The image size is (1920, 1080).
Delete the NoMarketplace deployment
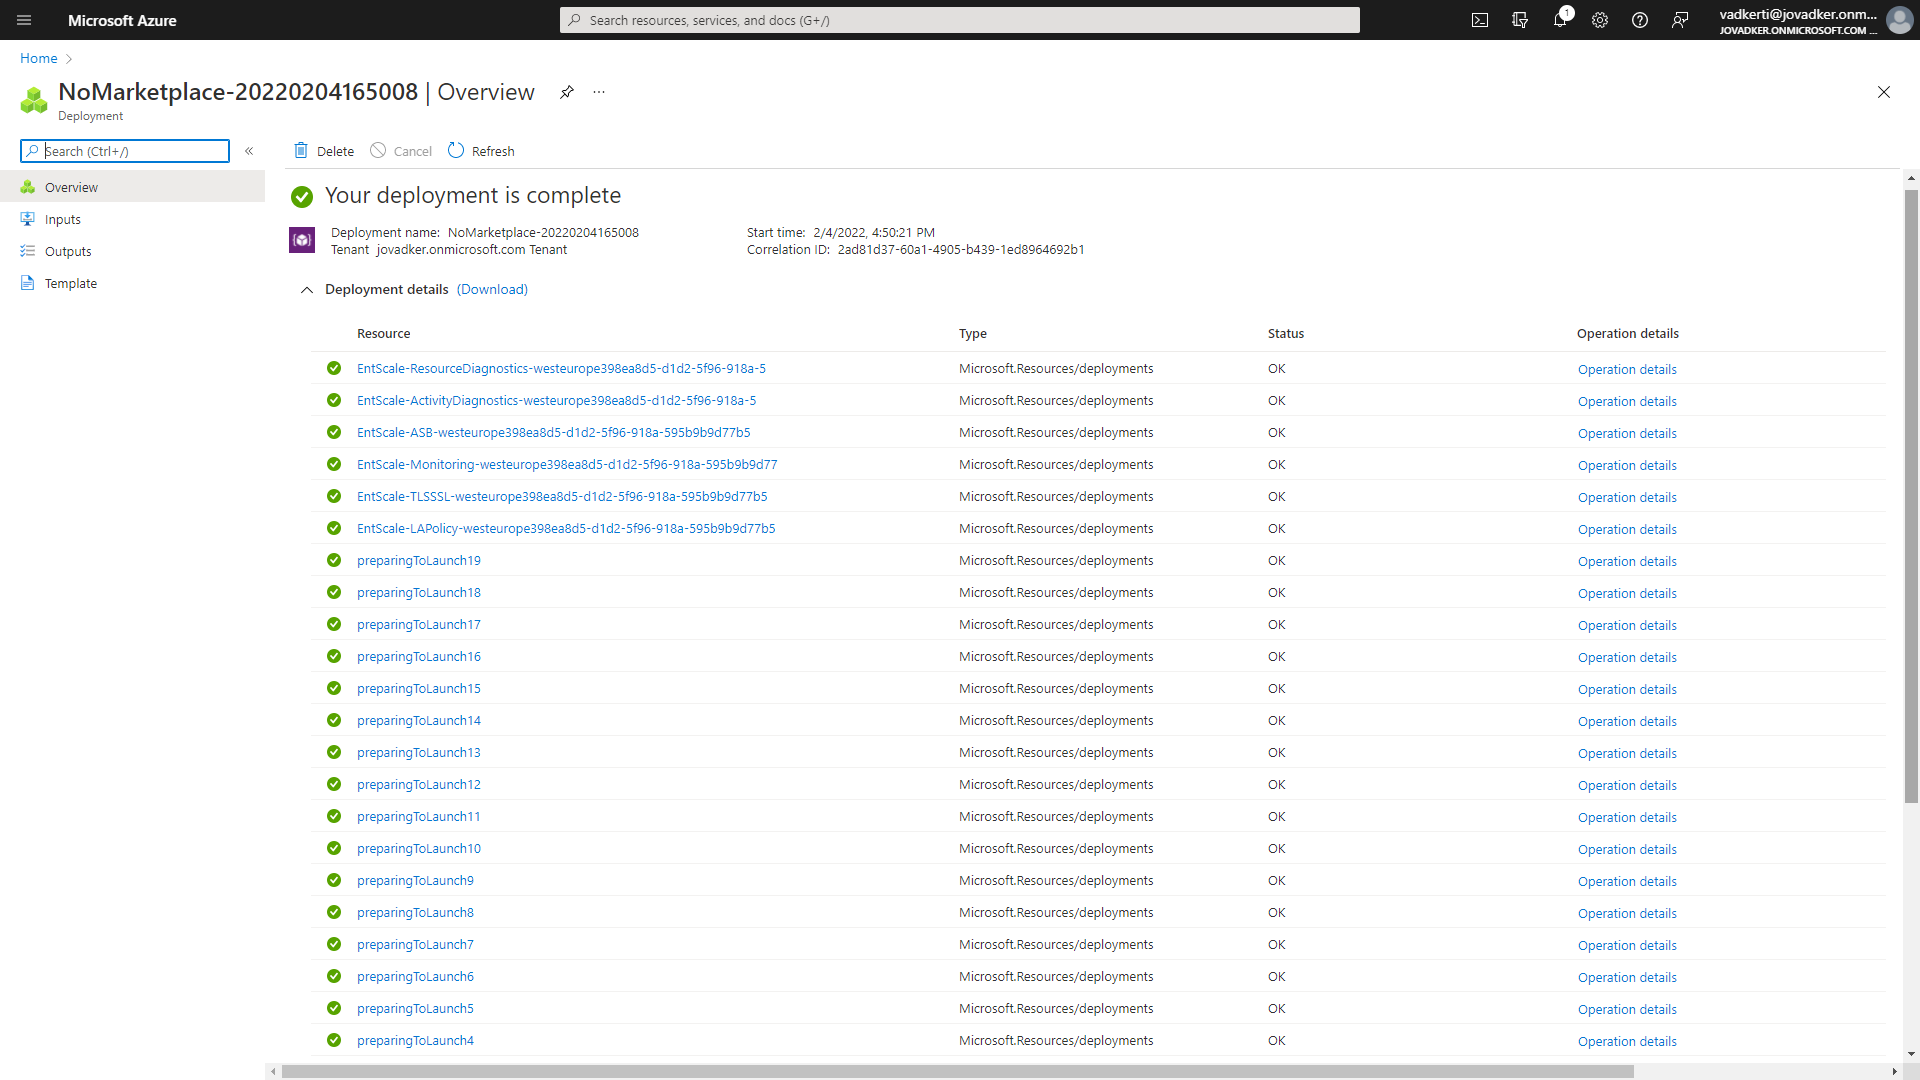323,150
